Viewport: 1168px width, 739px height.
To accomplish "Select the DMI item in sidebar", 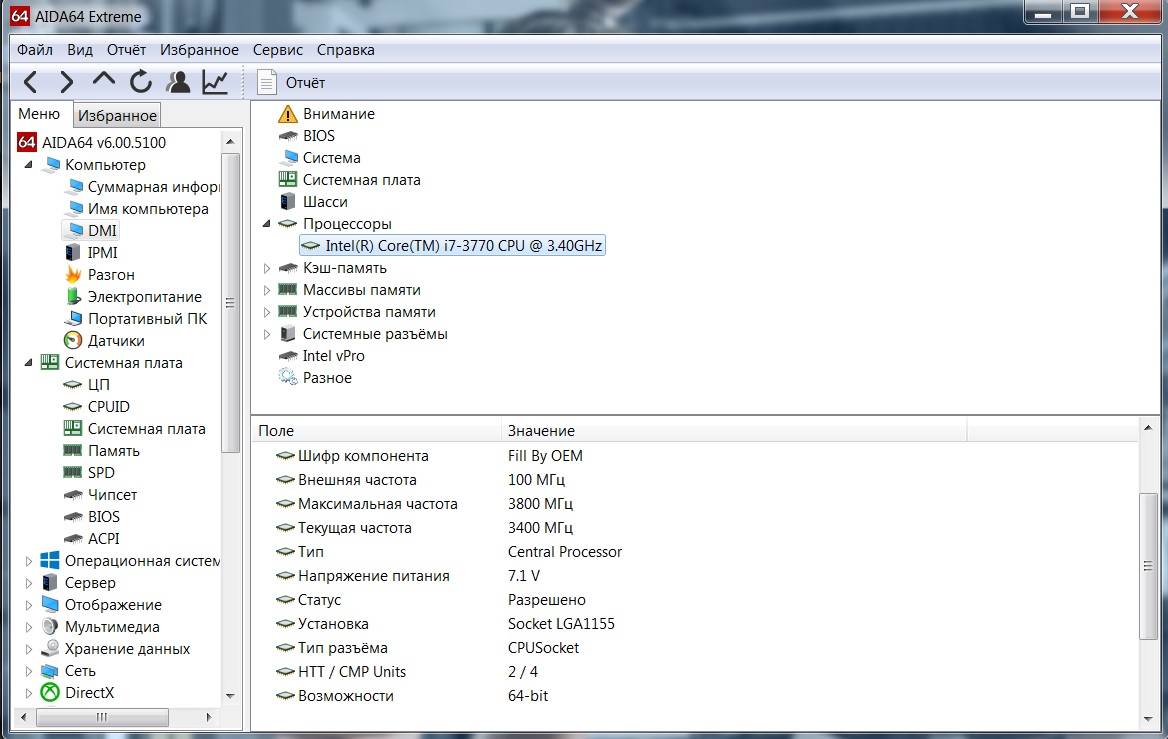I will pos(92,230).
